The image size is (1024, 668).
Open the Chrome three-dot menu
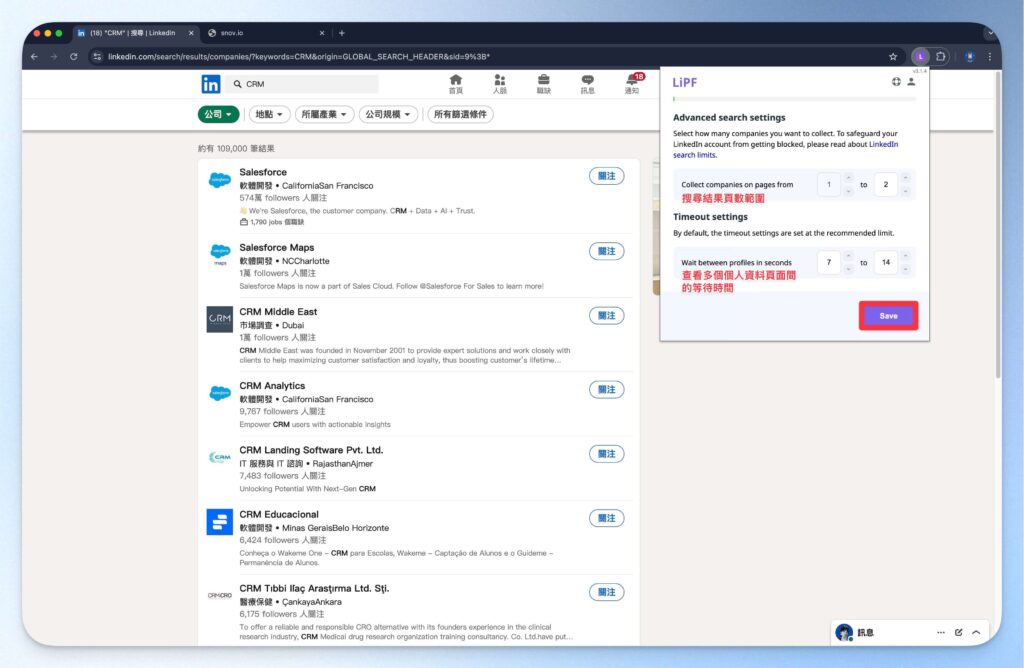point(990,57)
